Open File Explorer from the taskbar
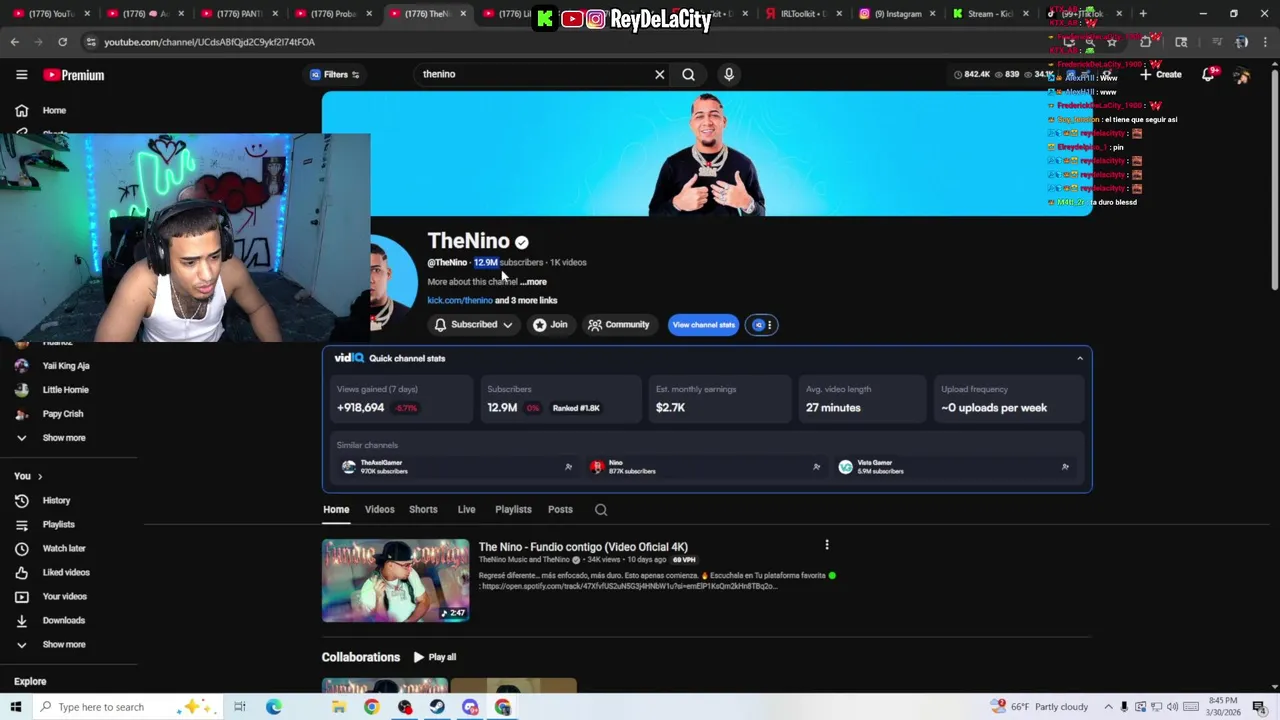 tap(339, 707)
